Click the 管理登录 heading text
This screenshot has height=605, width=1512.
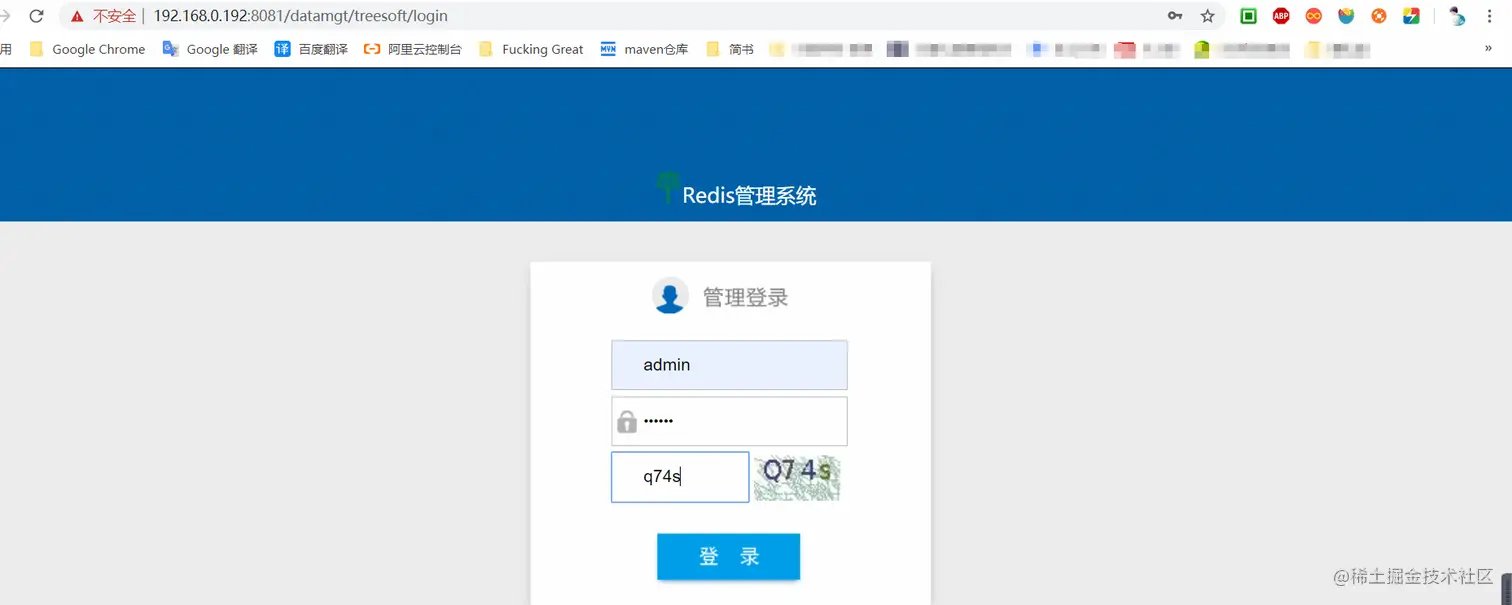click(x=746, y=297)
